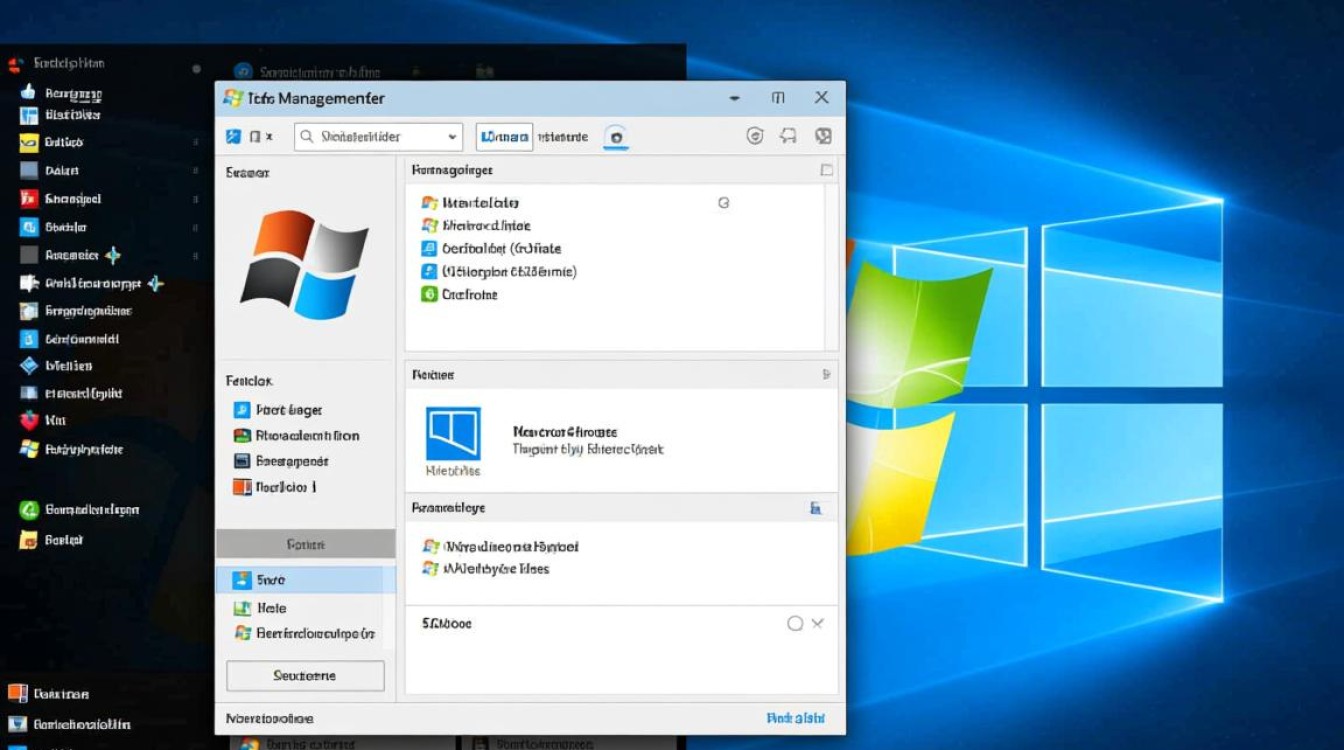Click the camera-like icon underlined in blue
This screenshot has height=750, width=1344.
point(616,137)
